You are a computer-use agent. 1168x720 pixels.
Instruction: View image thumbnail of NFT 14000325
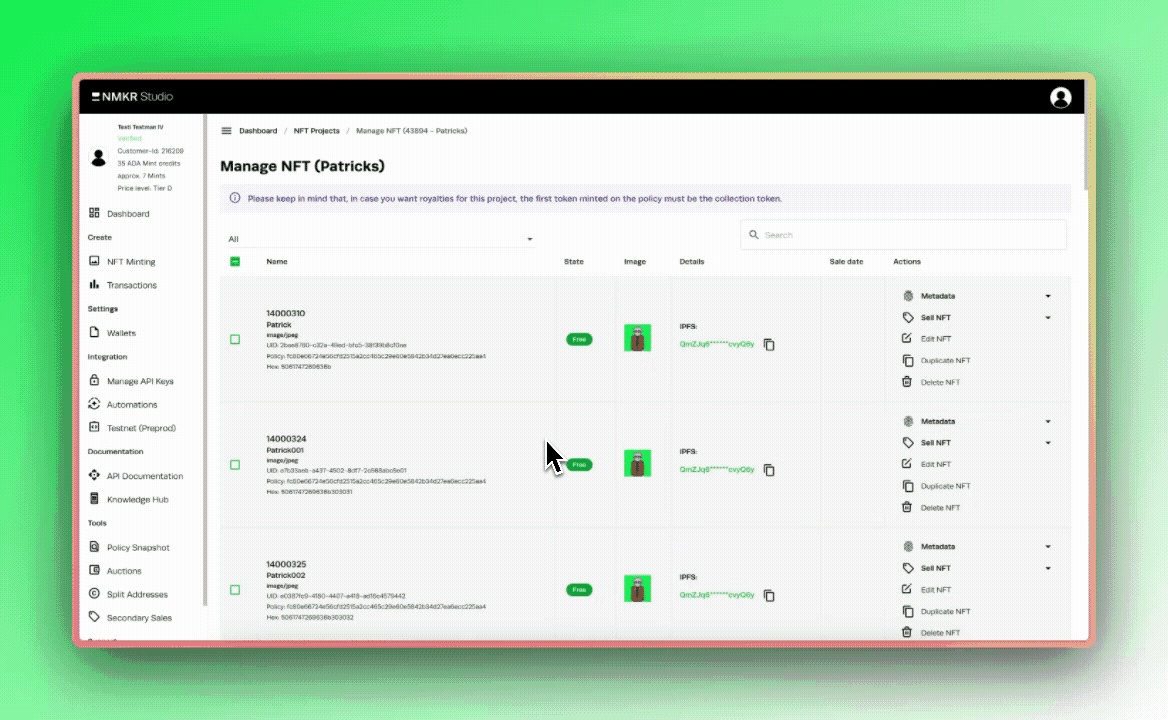coord(637,588)
